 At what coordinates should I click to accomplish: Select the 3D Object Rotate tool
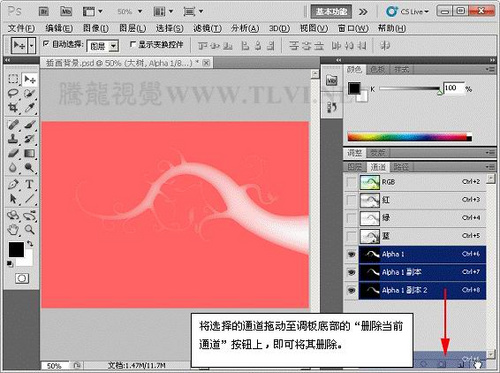click(13, 216)
